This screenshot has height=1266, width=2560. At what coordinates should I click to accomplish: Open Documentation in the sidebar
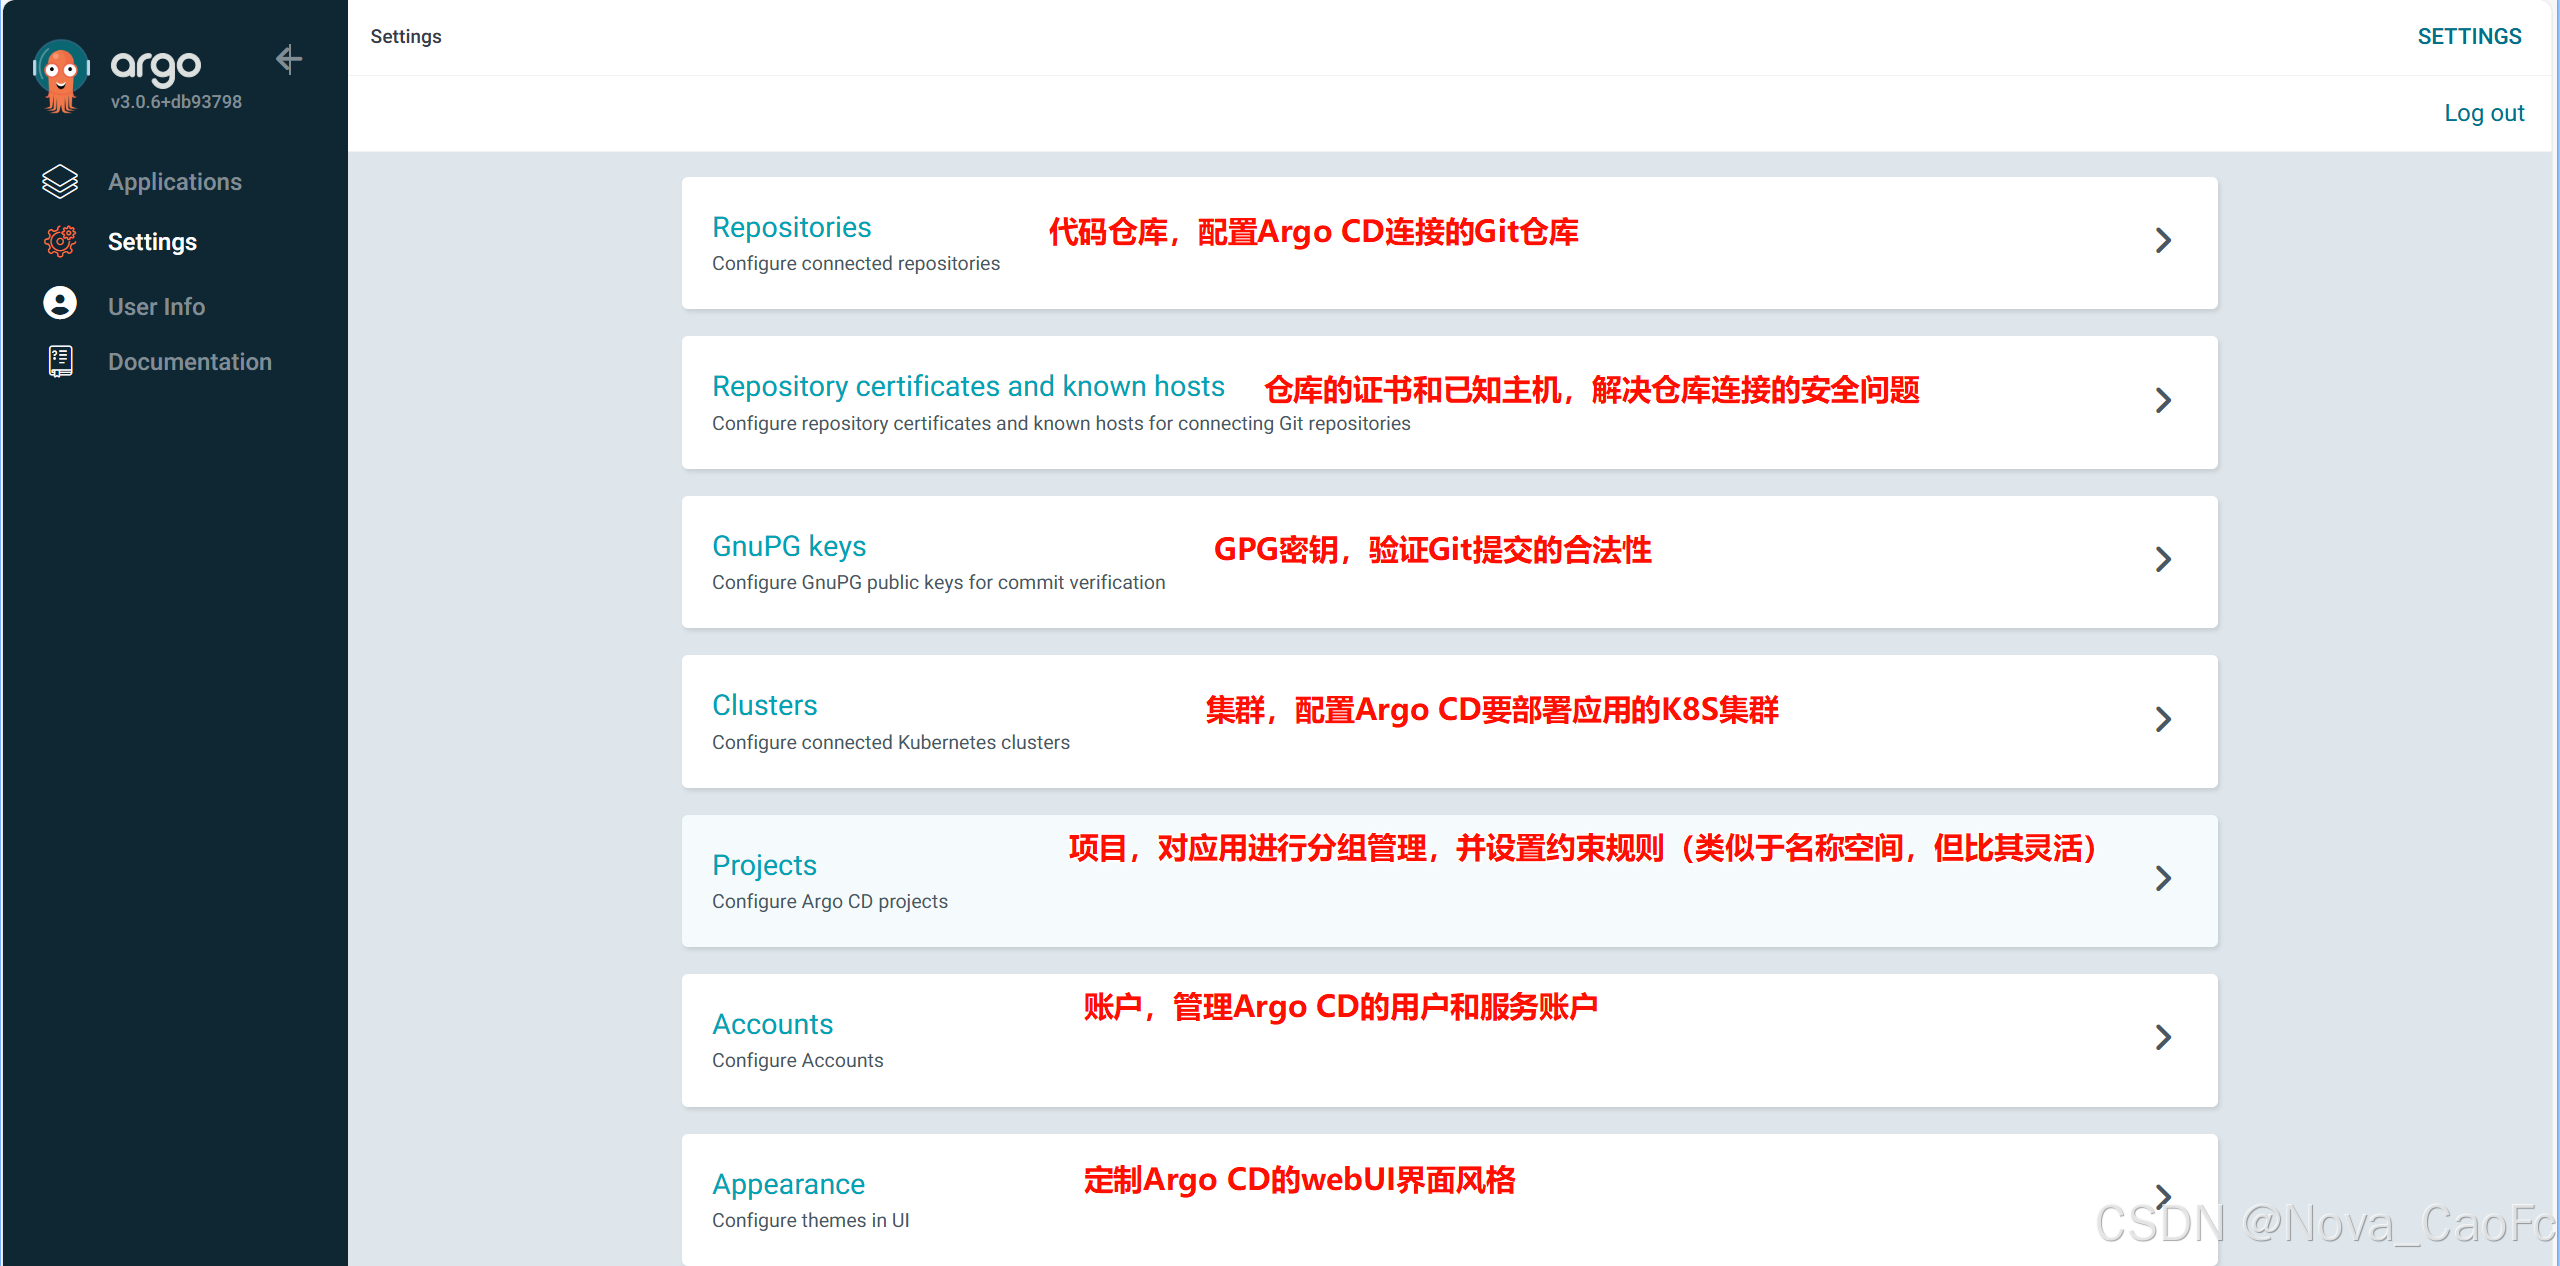[x=190, y=361]
